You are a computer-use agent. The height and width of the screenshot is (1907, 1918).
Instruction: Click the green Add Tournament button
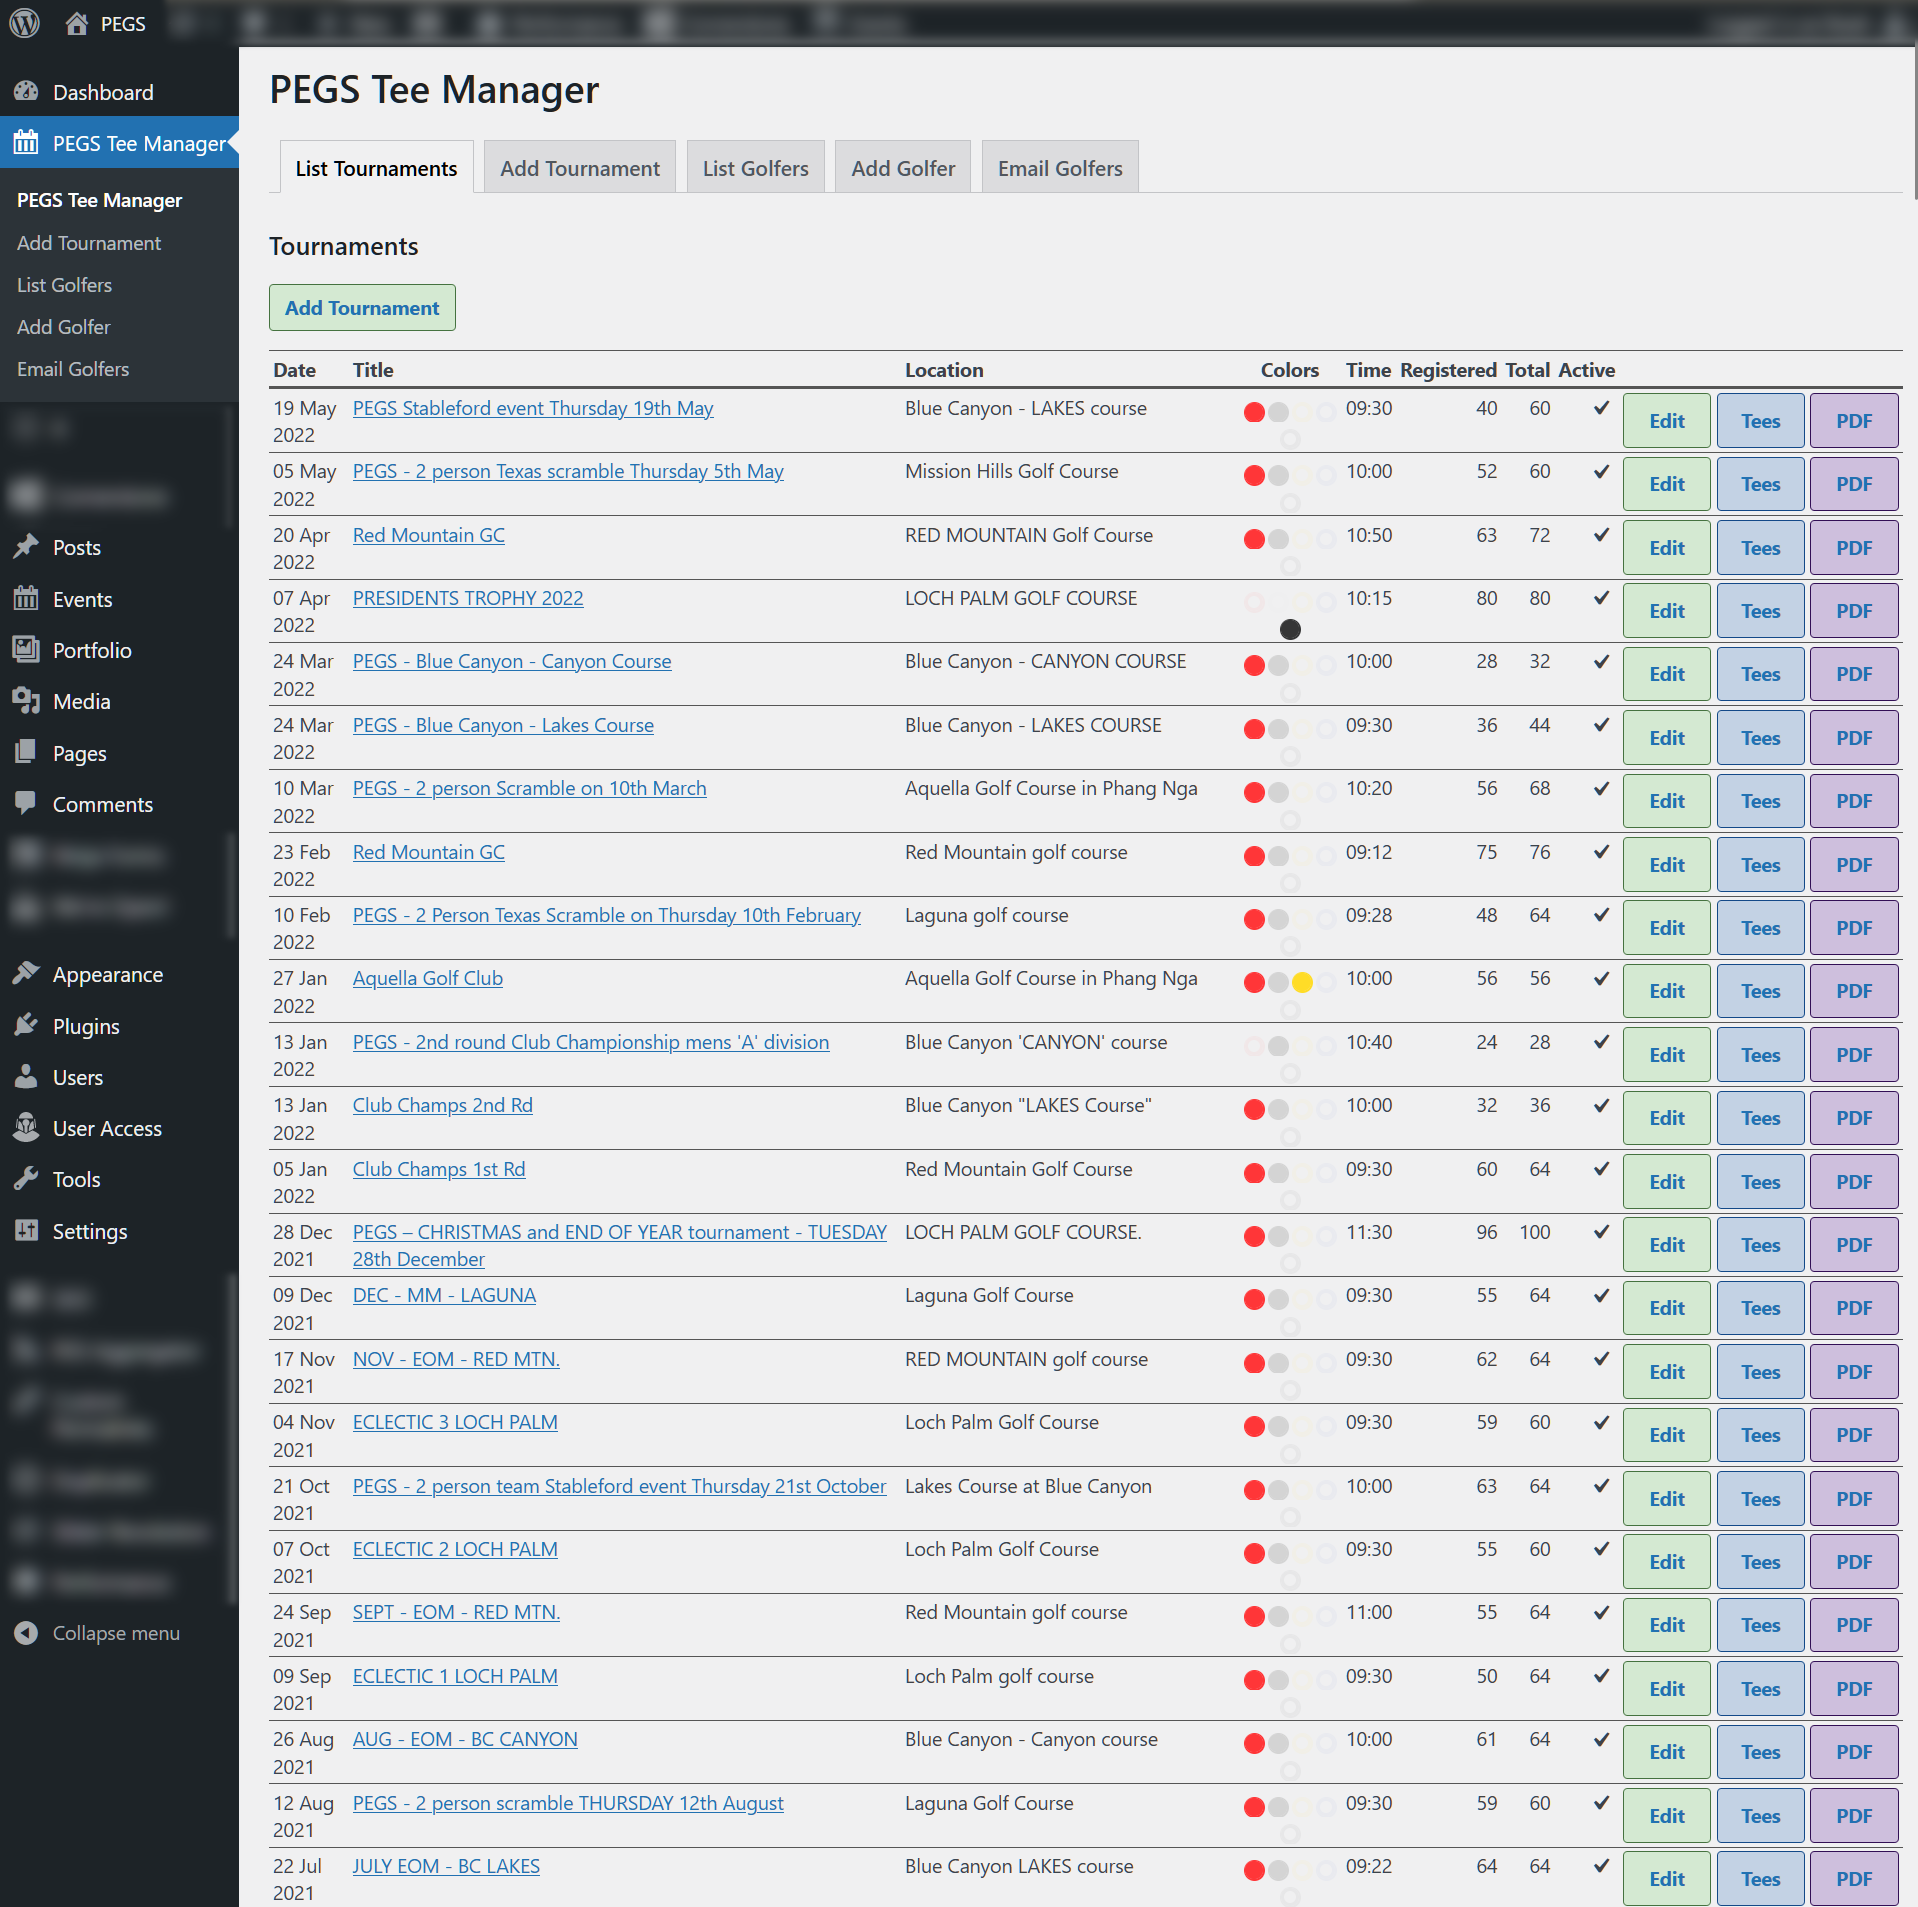pyautogui.click(x=362, y=308)
